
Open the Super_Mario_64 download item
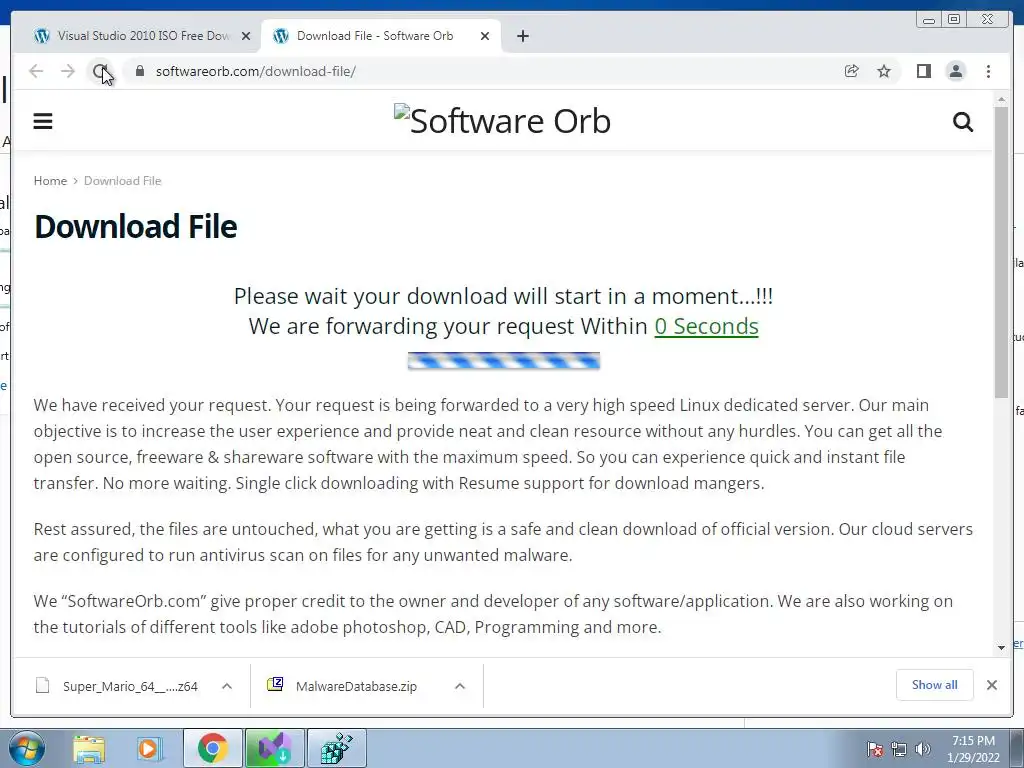116,686
